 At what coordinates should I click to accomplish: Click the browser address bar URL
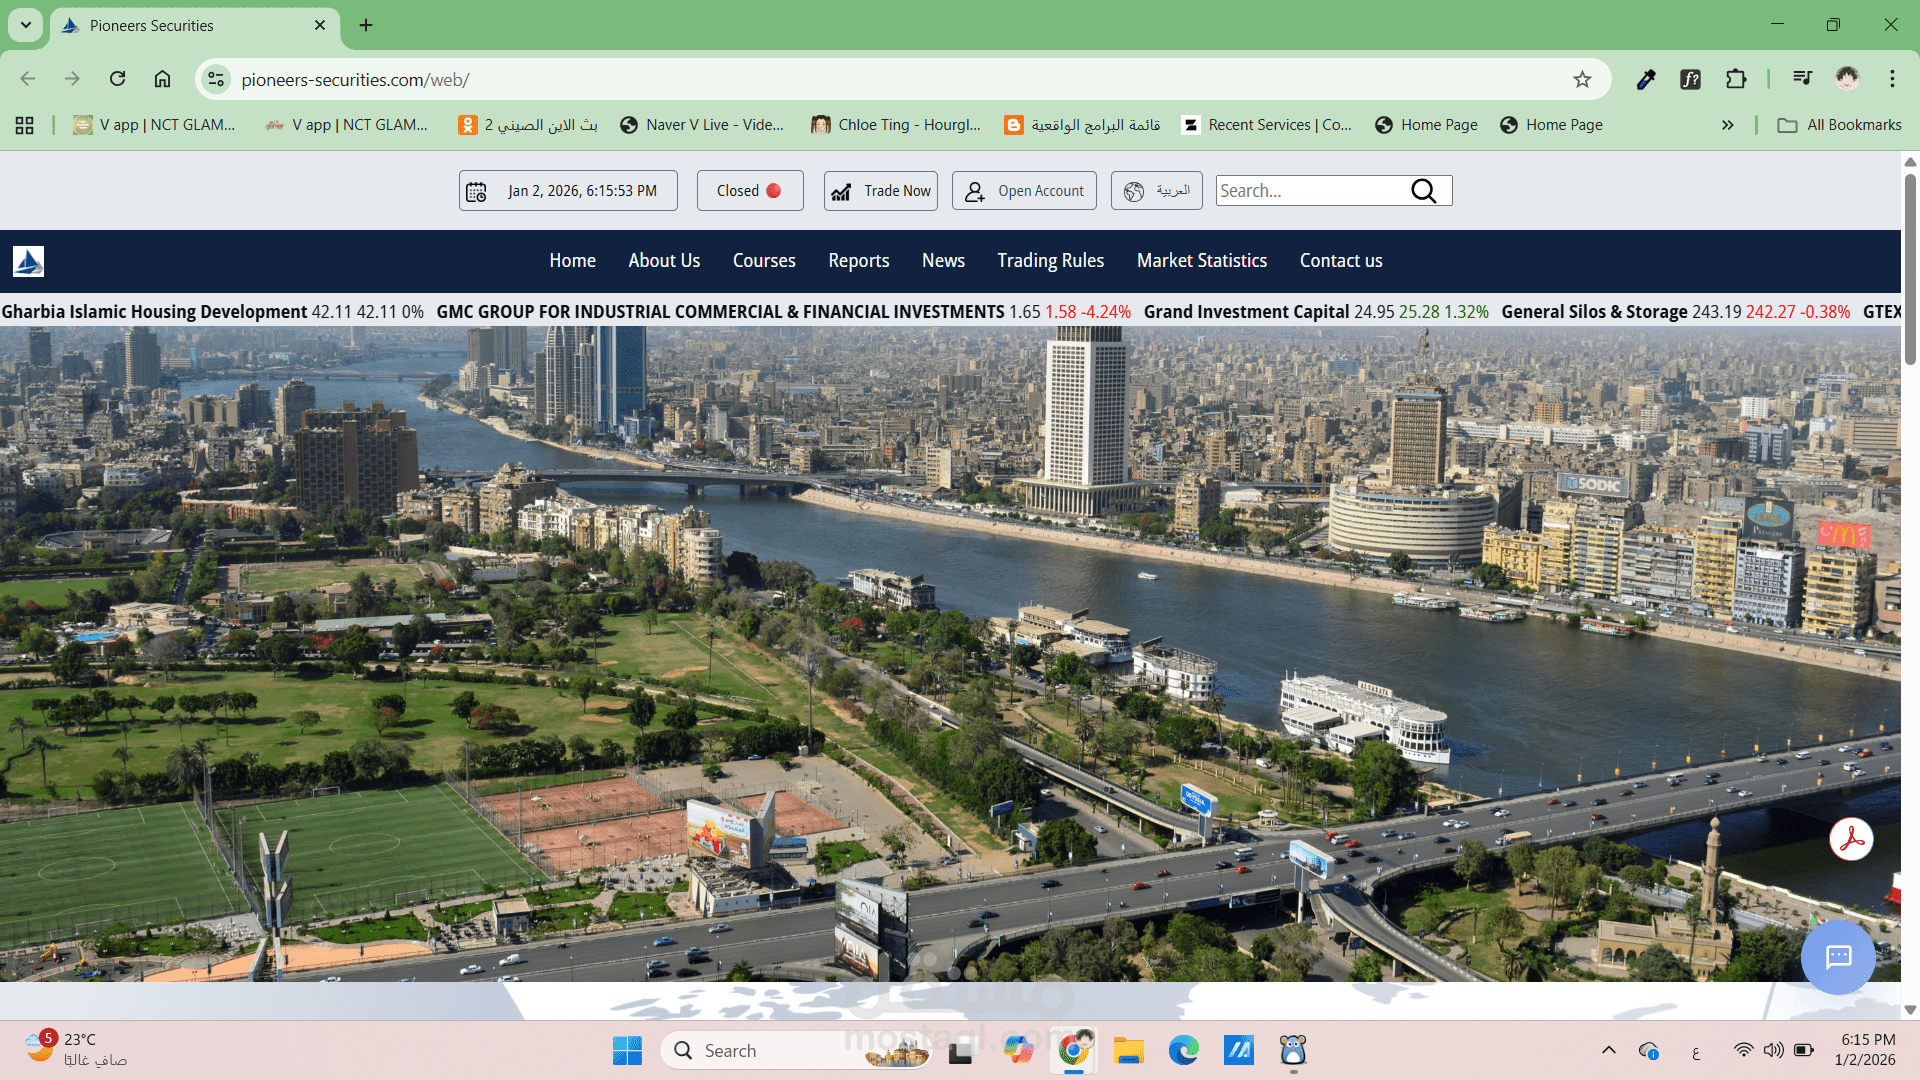tap(355, 80)
